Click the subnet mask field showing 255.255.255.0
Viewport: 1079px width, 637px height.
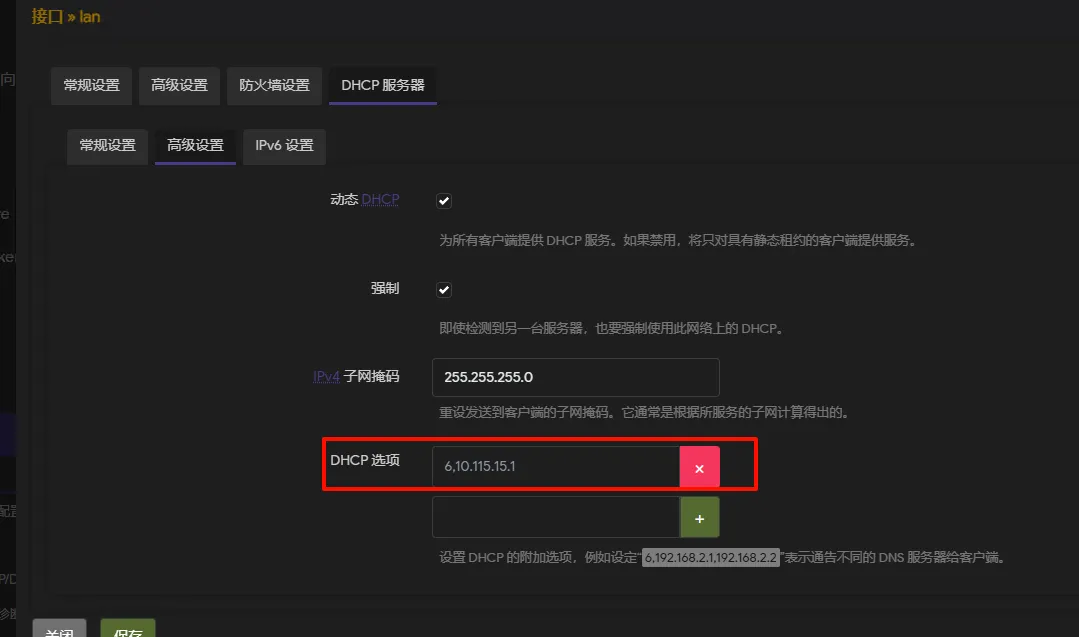(575, 377)
